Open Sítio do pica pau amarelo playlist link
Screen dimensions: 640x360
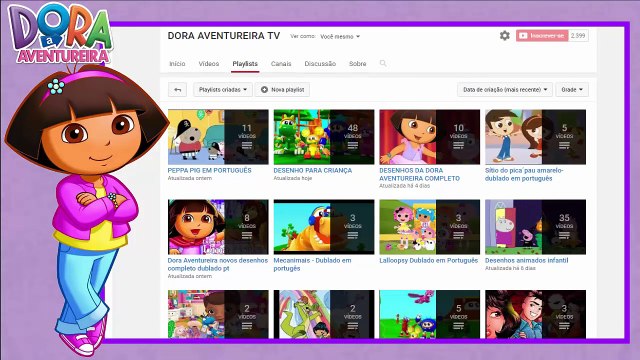click(x=524, y=174)
